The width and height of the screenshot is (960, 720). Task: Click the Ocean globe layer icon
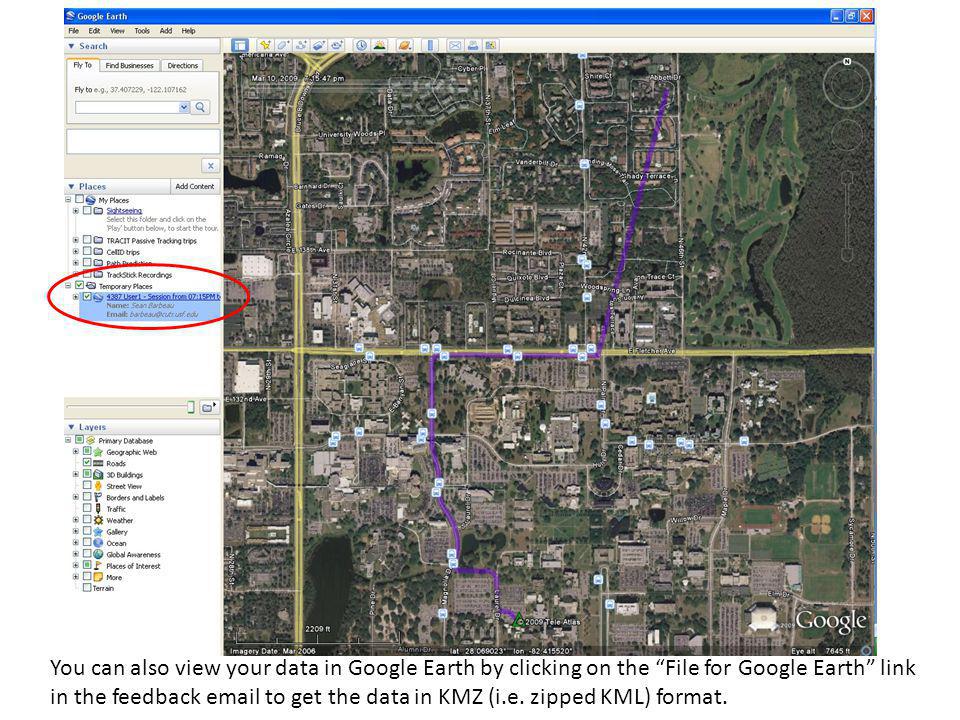[98, 543]
